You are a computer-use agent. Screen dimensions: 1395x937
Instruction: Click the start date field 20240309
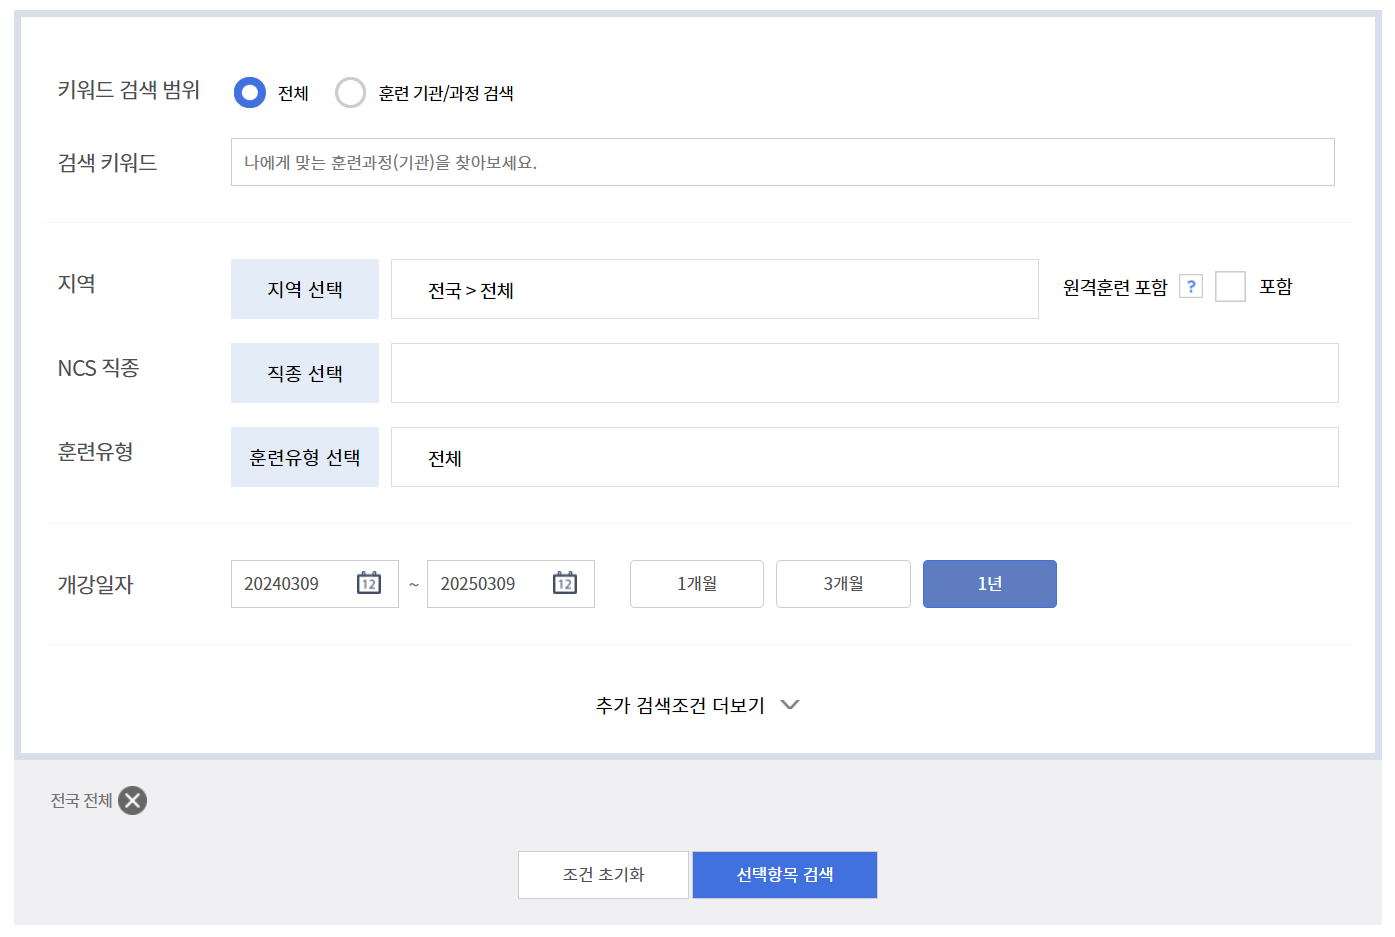click(x=314, y=584)
